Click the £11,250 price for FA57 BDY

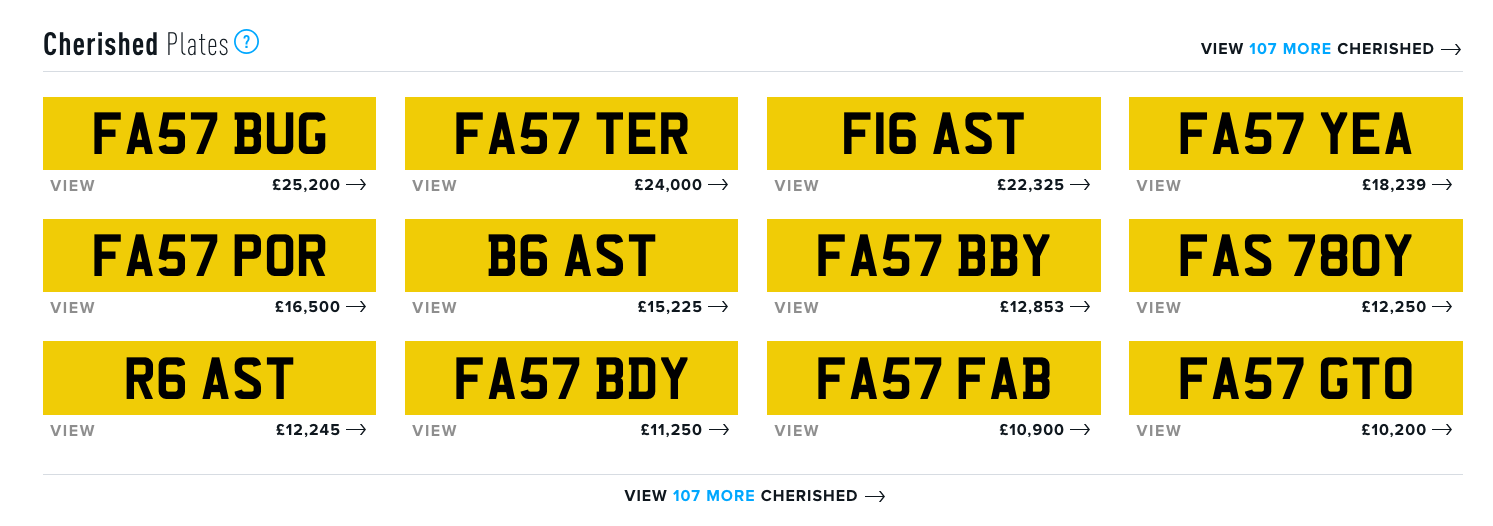[x=672, y=430]
